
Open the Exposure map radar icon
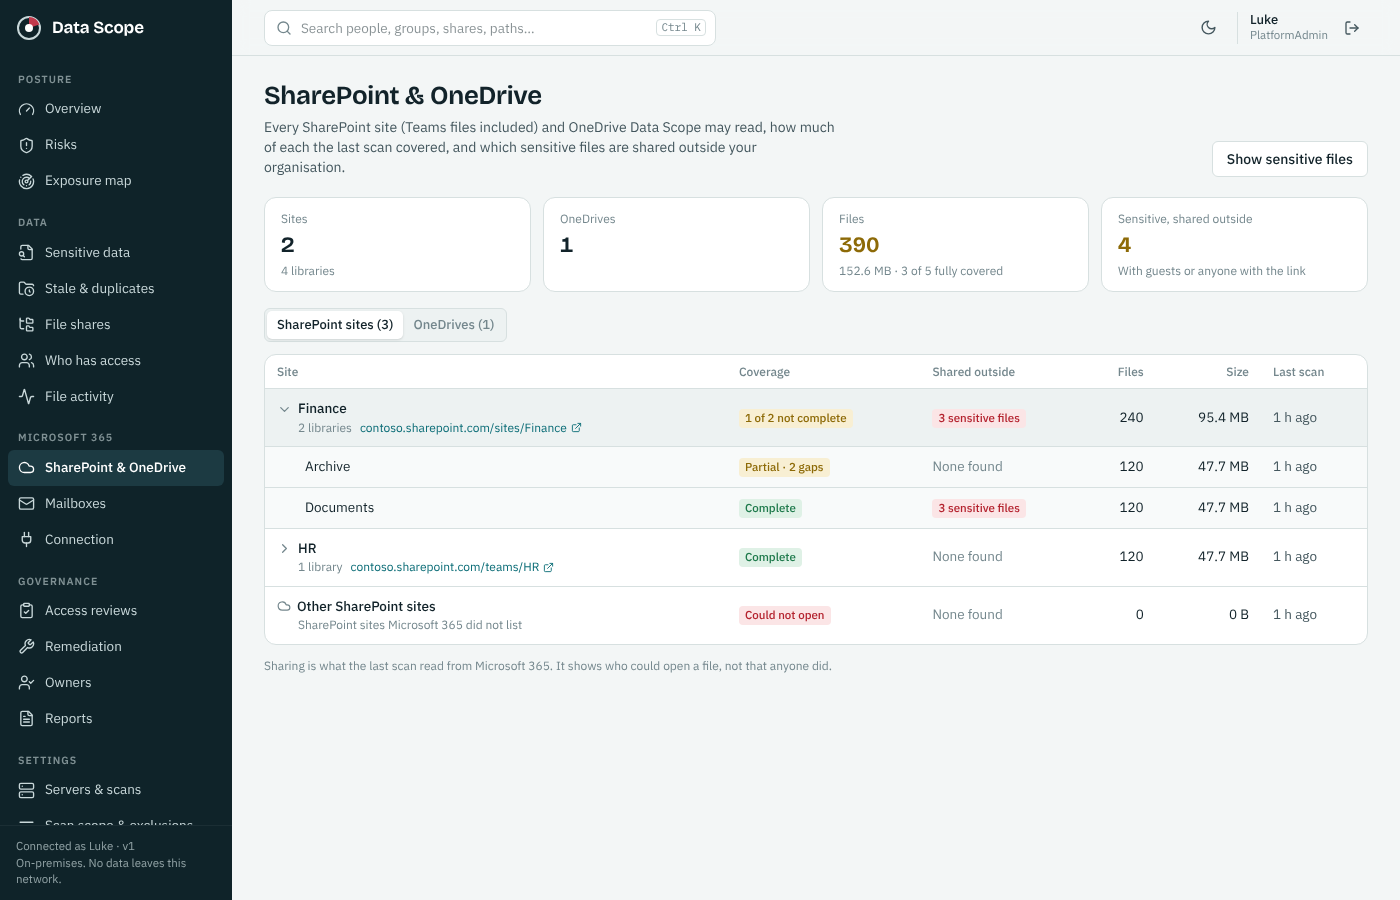(x=27, y=181)
